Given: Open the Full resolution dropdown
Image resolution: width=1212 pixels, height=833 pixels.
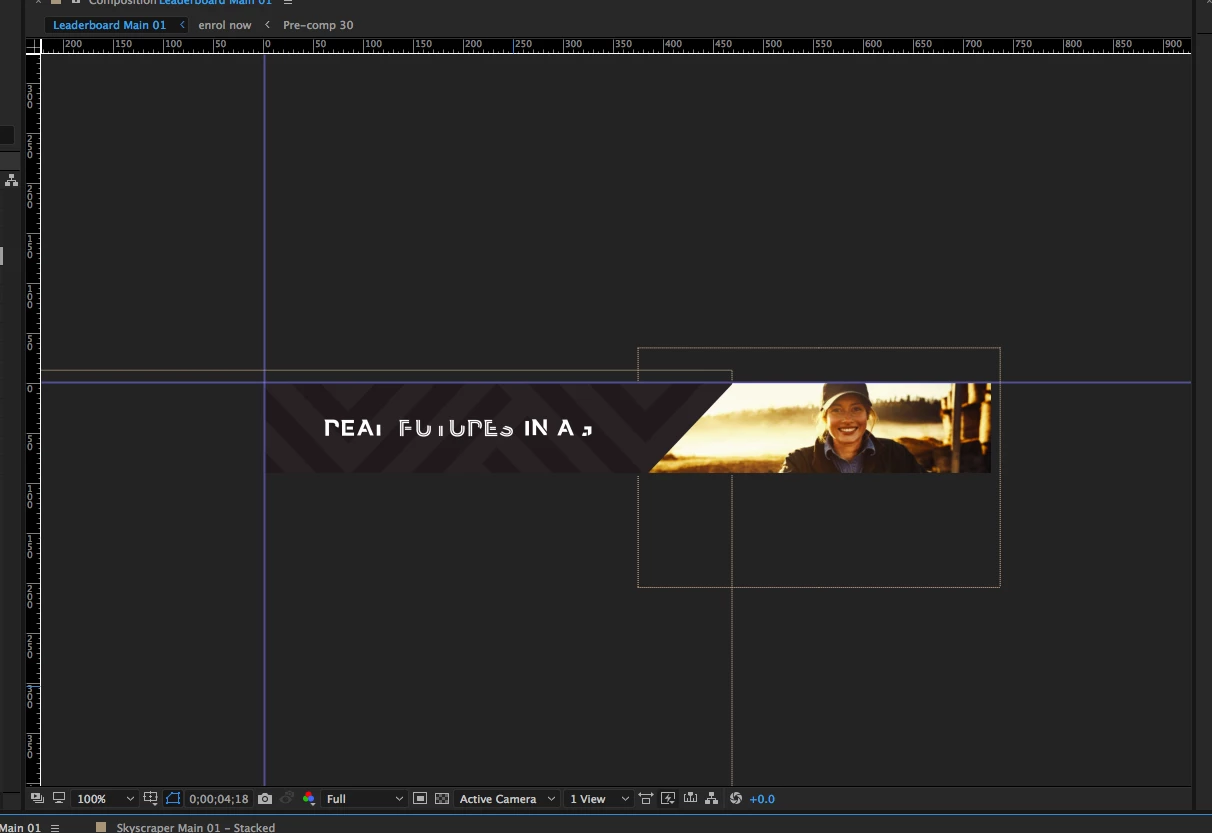Looking at the screenshot, I should (364, 799).
